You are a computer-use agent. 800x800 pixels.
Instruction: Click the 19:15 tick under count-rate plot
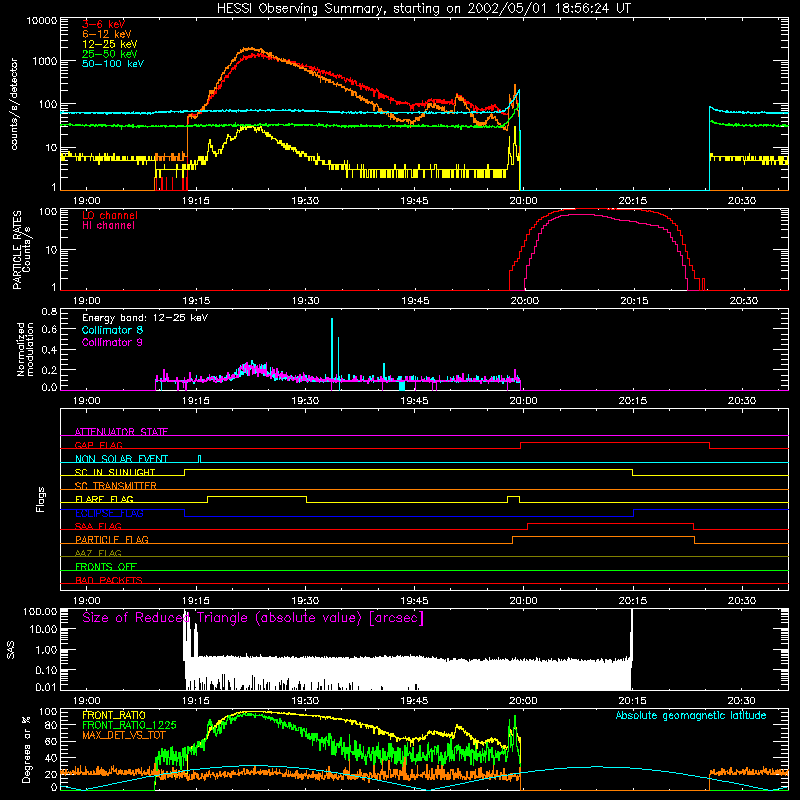pyautogui.click(x=196, y=201)
